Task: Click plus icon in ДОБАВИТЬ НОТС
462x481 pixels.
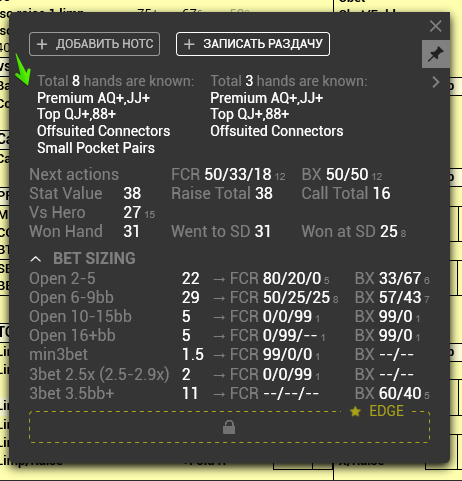Action: pyautogui.click(x=42, y=44)
